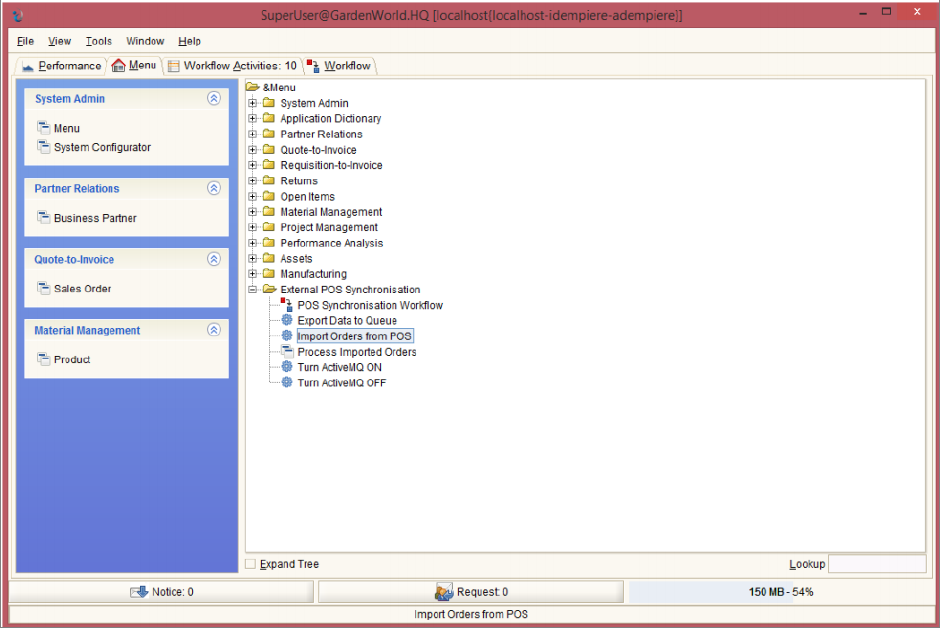Click the Process Imported Orders window icon
Screen dimensions: 940x628
pyautogui.click(x=287, y=352)
